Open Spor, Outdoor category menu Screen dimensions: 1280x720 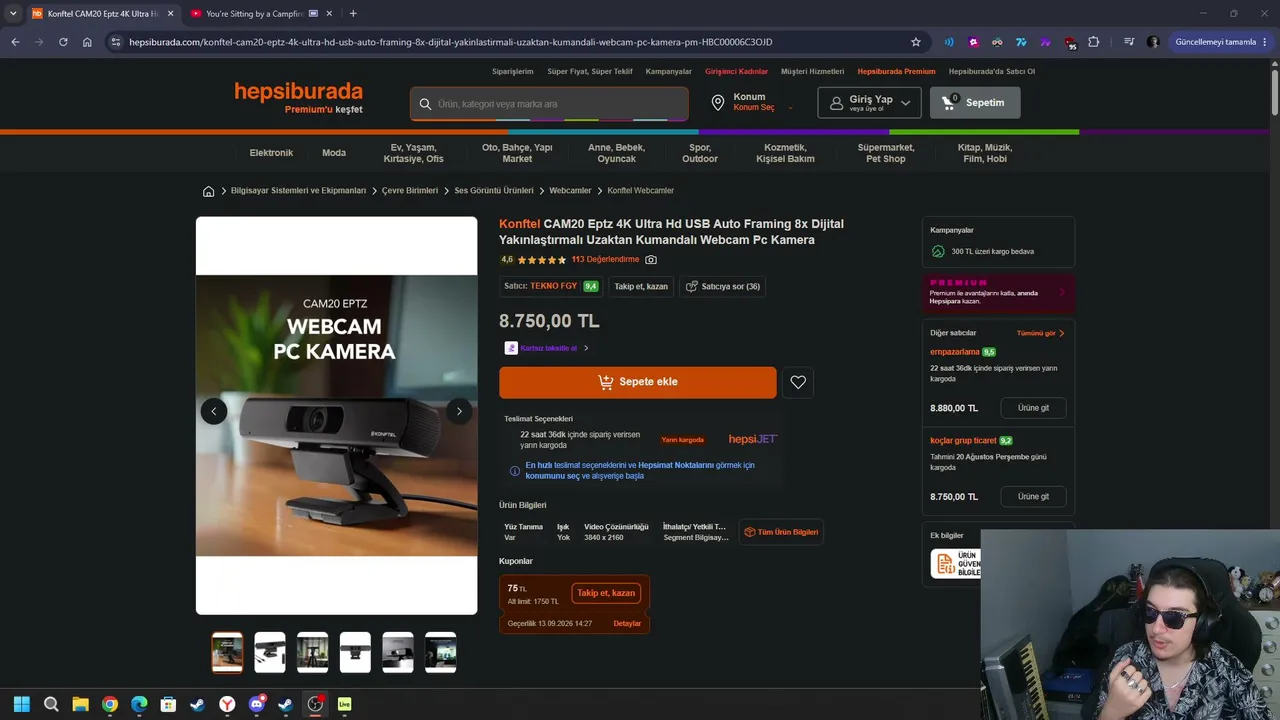pyautogui.click(x=700, y=153)
